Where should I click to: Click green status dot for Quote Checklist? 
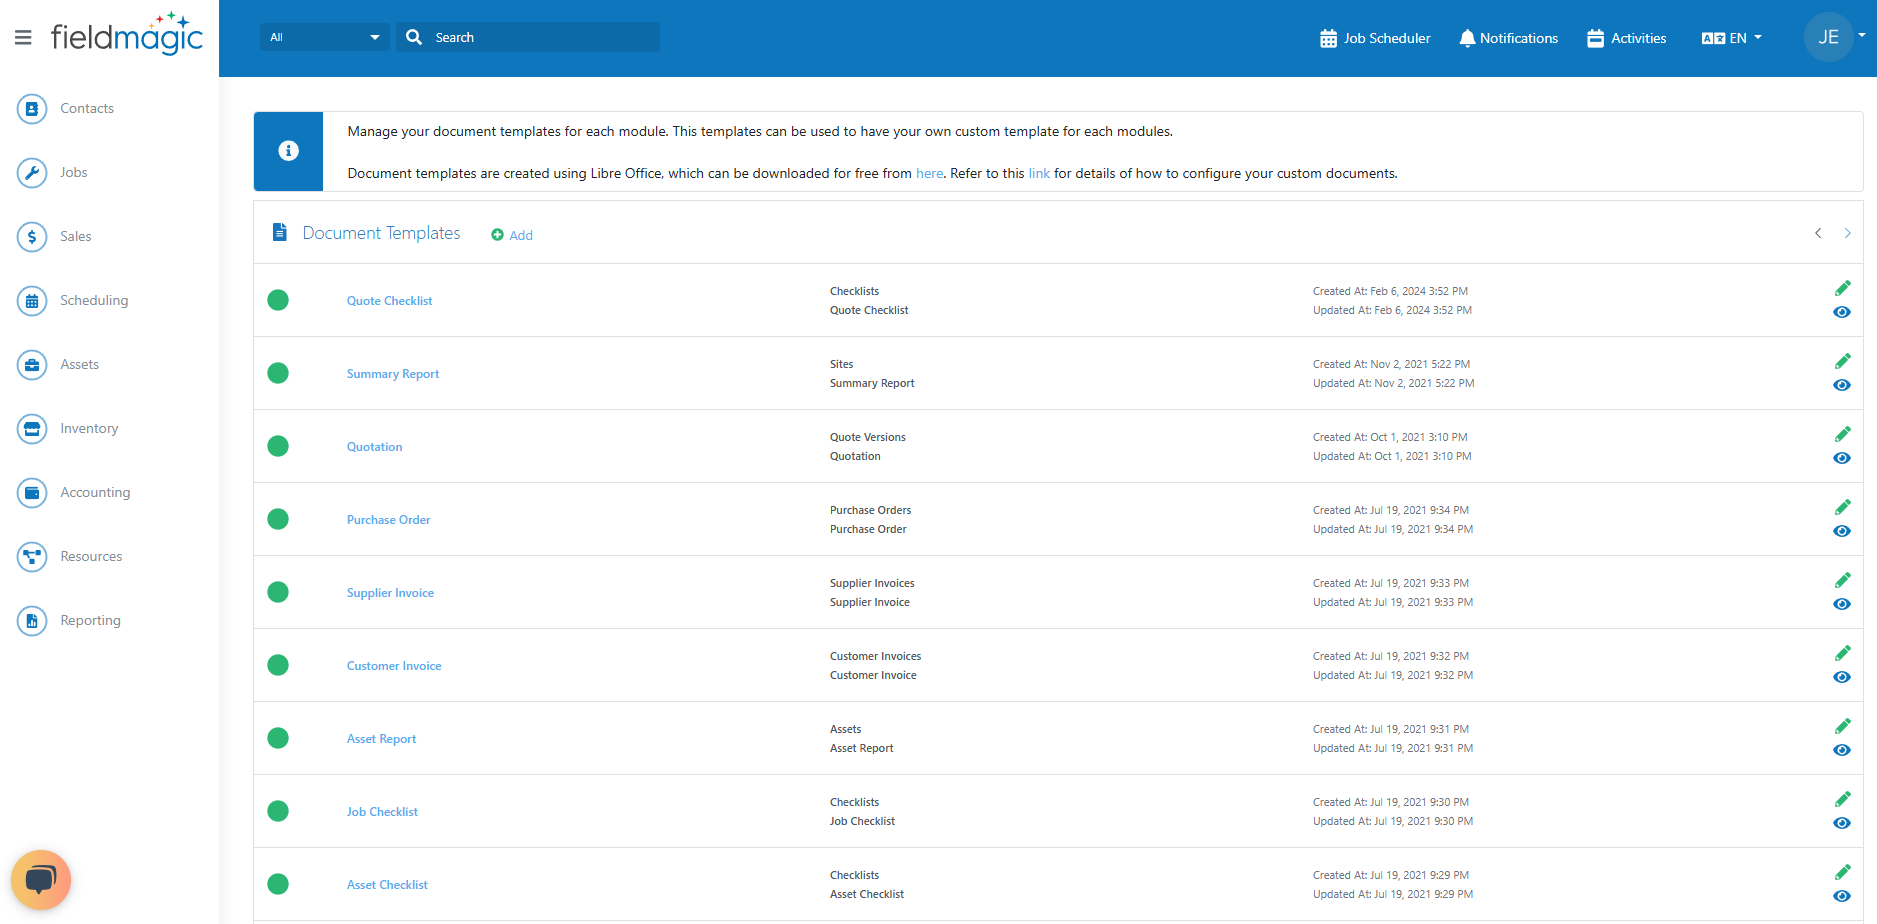[278, 300]
